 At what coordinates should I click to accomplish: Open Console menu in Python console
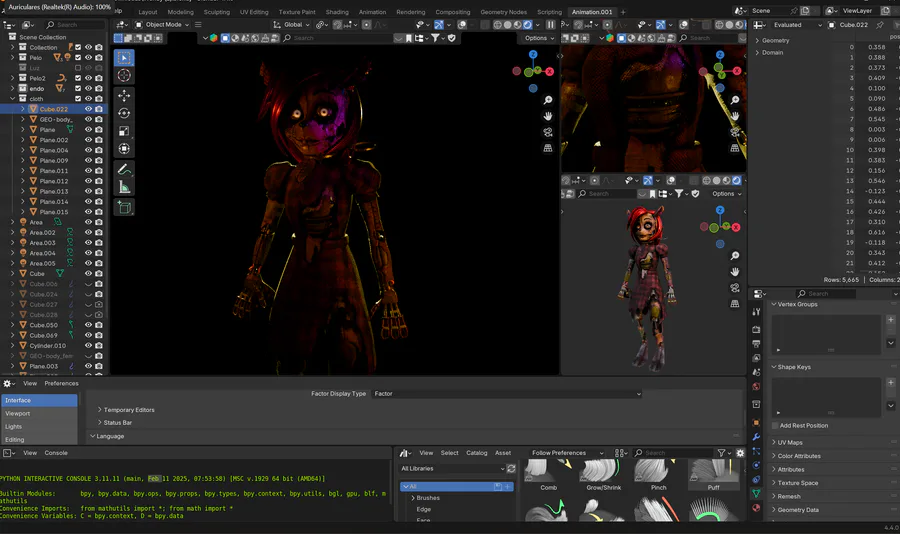(x=56, y=453)
